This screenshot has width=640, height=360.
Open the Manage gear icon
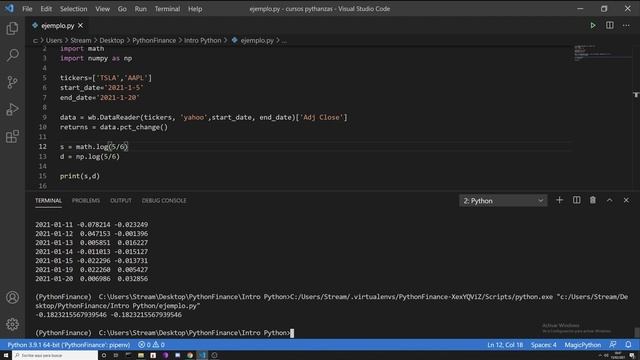pos(12,324)
